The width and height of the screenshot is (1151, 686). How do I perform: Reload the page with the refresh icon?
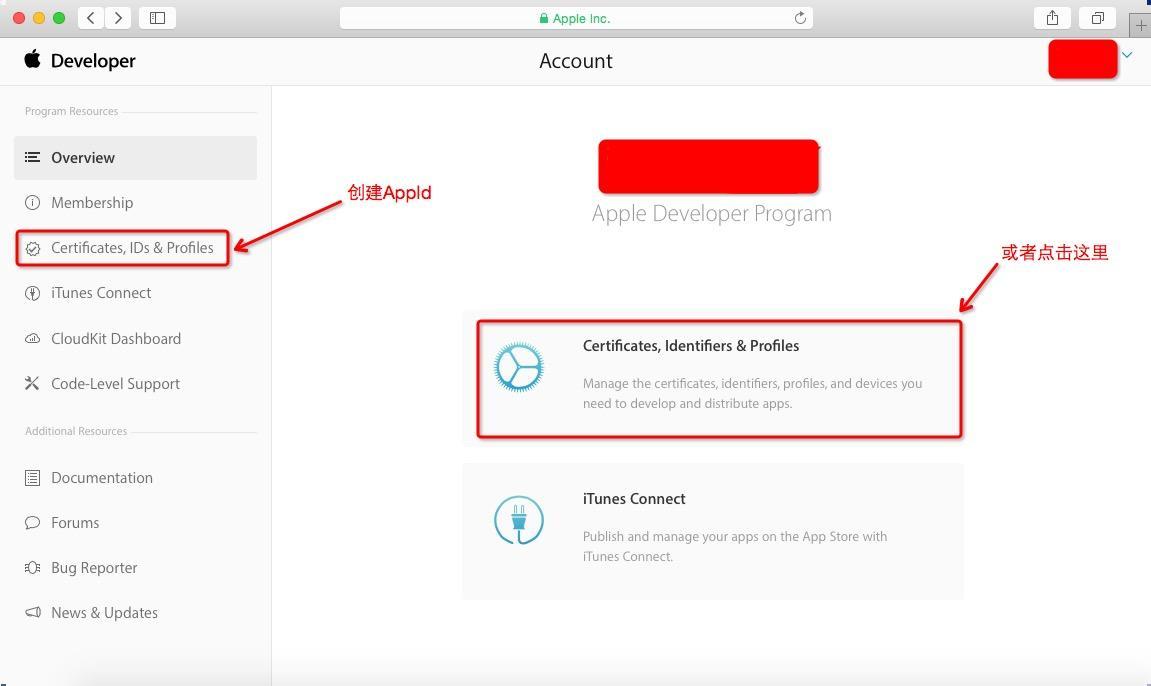800,18
